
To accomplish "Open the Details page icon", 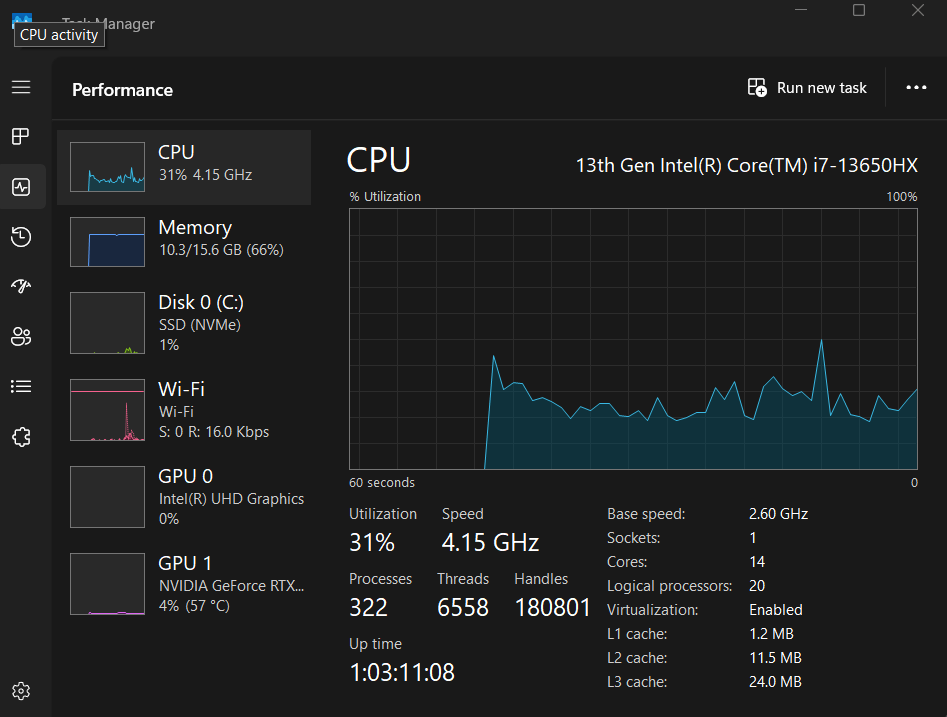I will (21, 387).
